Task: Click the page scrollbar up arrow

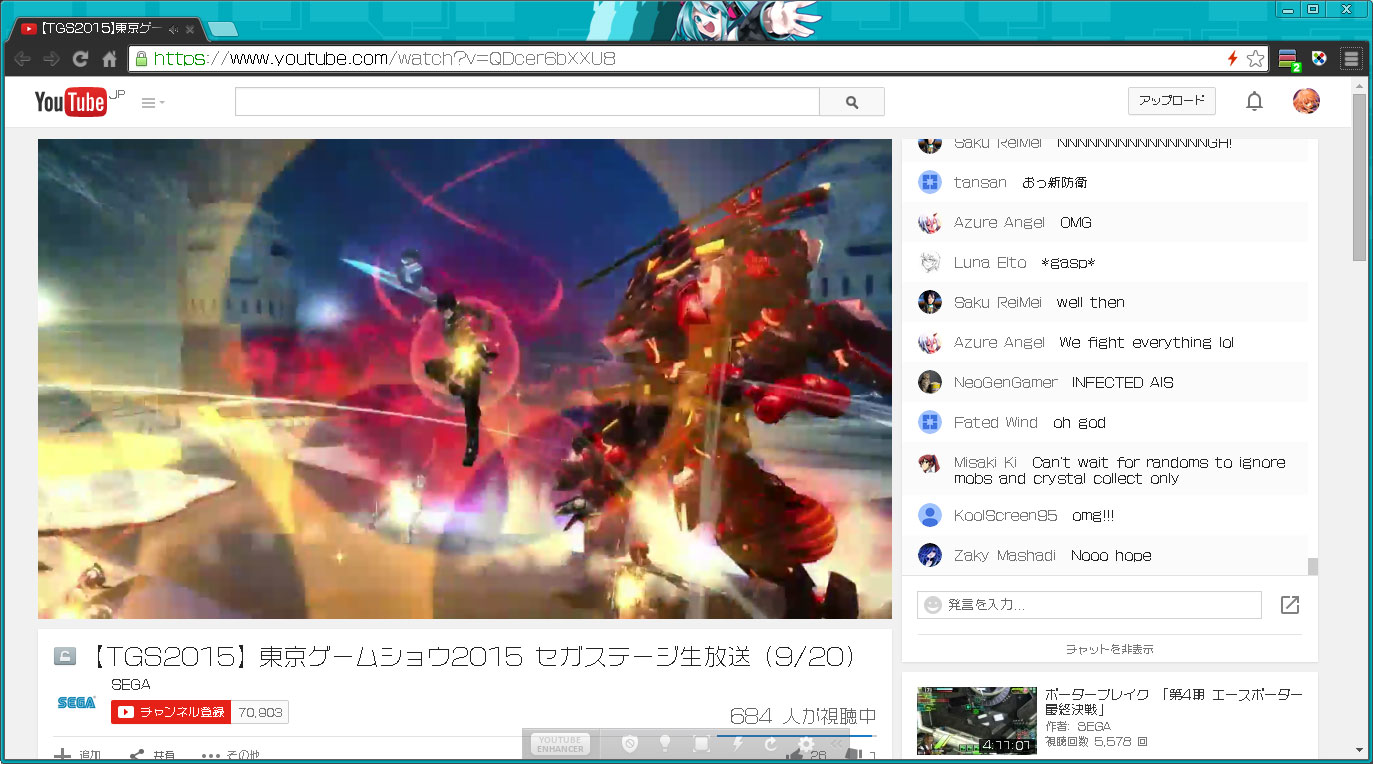Action: click(x=1359, y=85)
